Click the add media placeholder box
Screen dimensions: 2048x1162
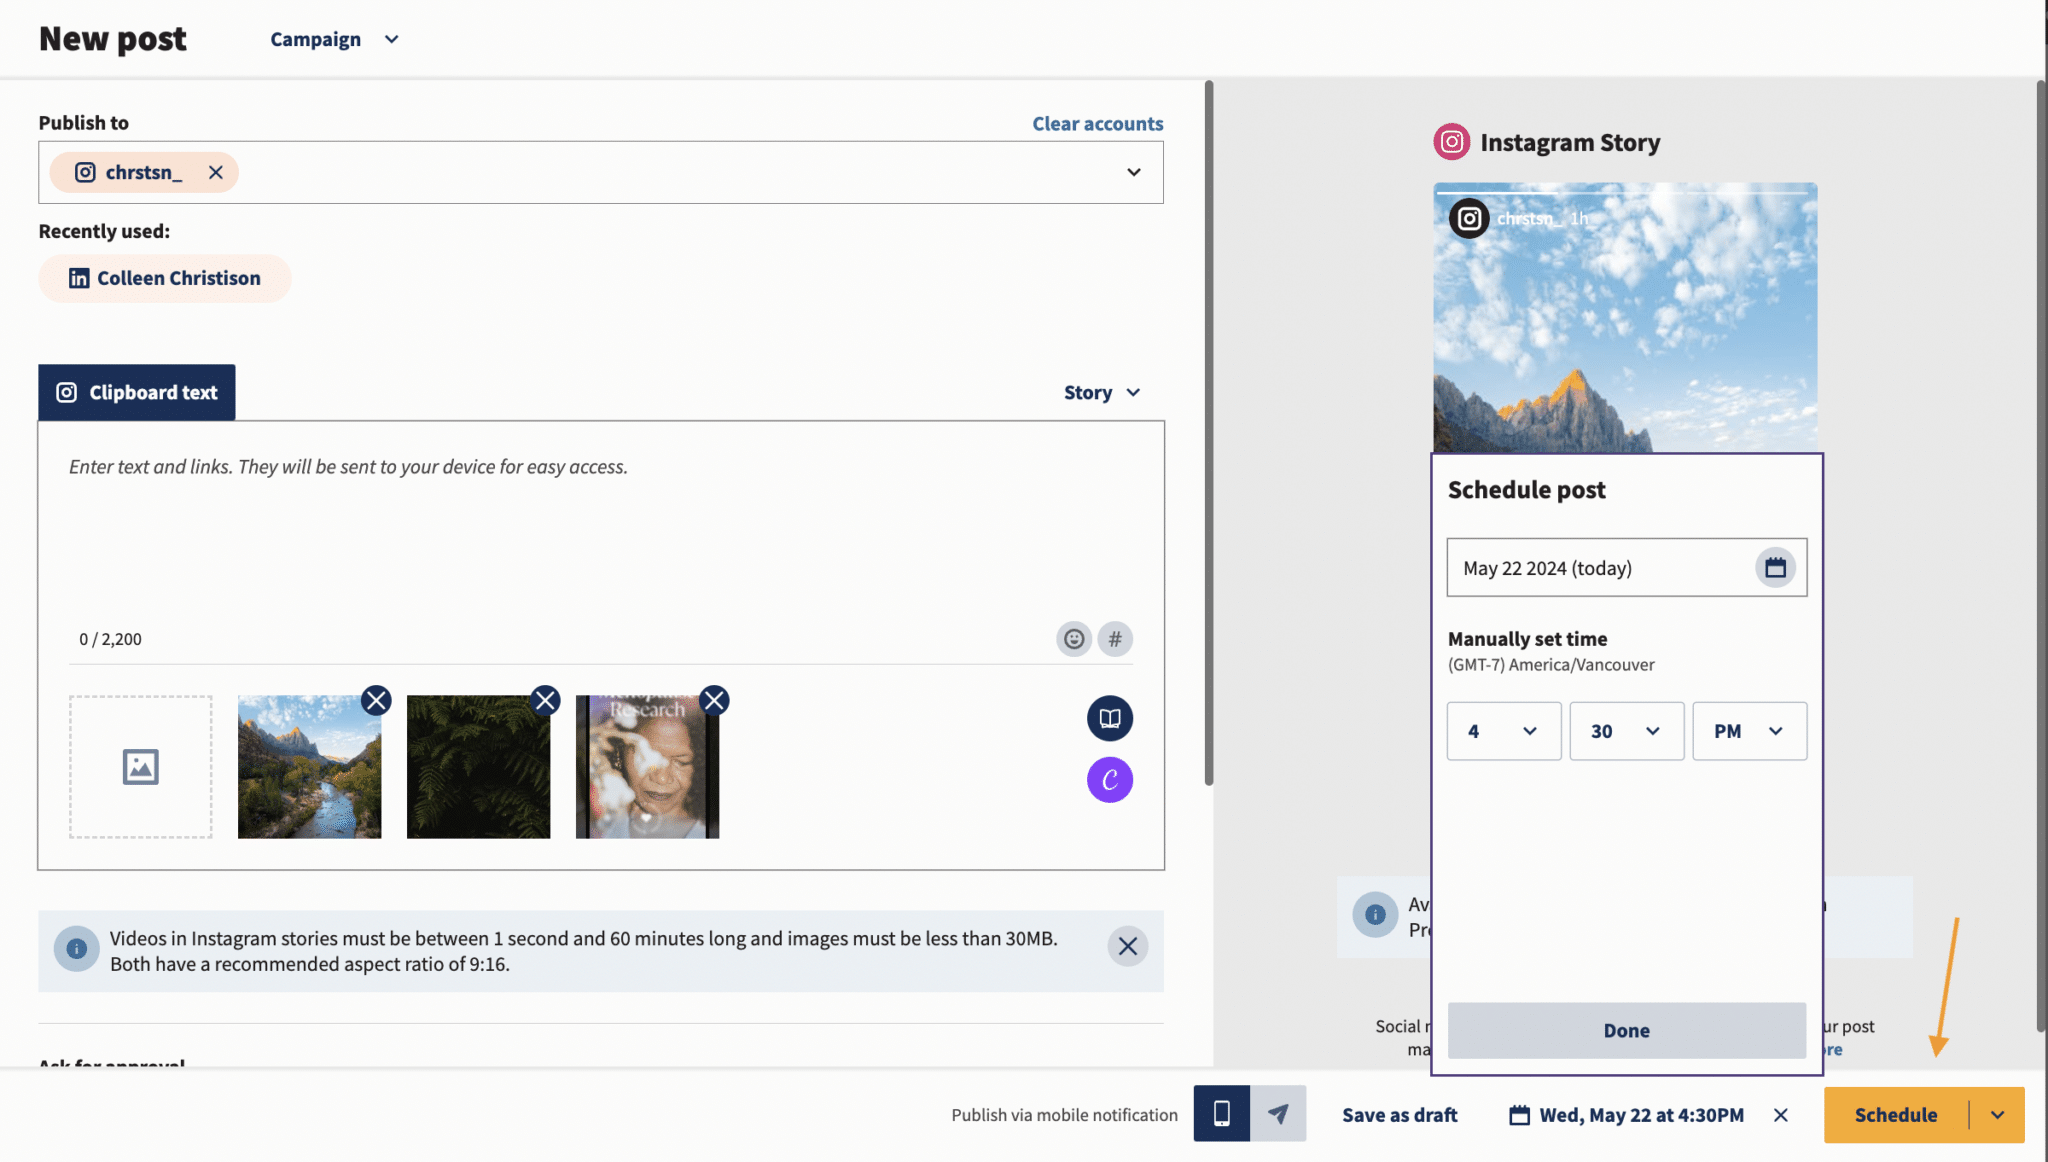tap(140, 767)
